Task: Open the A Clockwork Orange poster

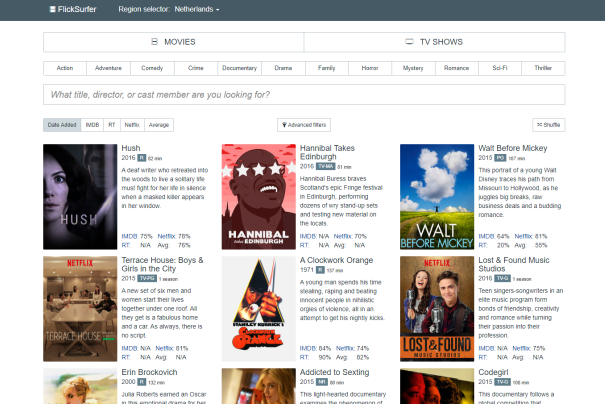Action: tap(259, 309)
